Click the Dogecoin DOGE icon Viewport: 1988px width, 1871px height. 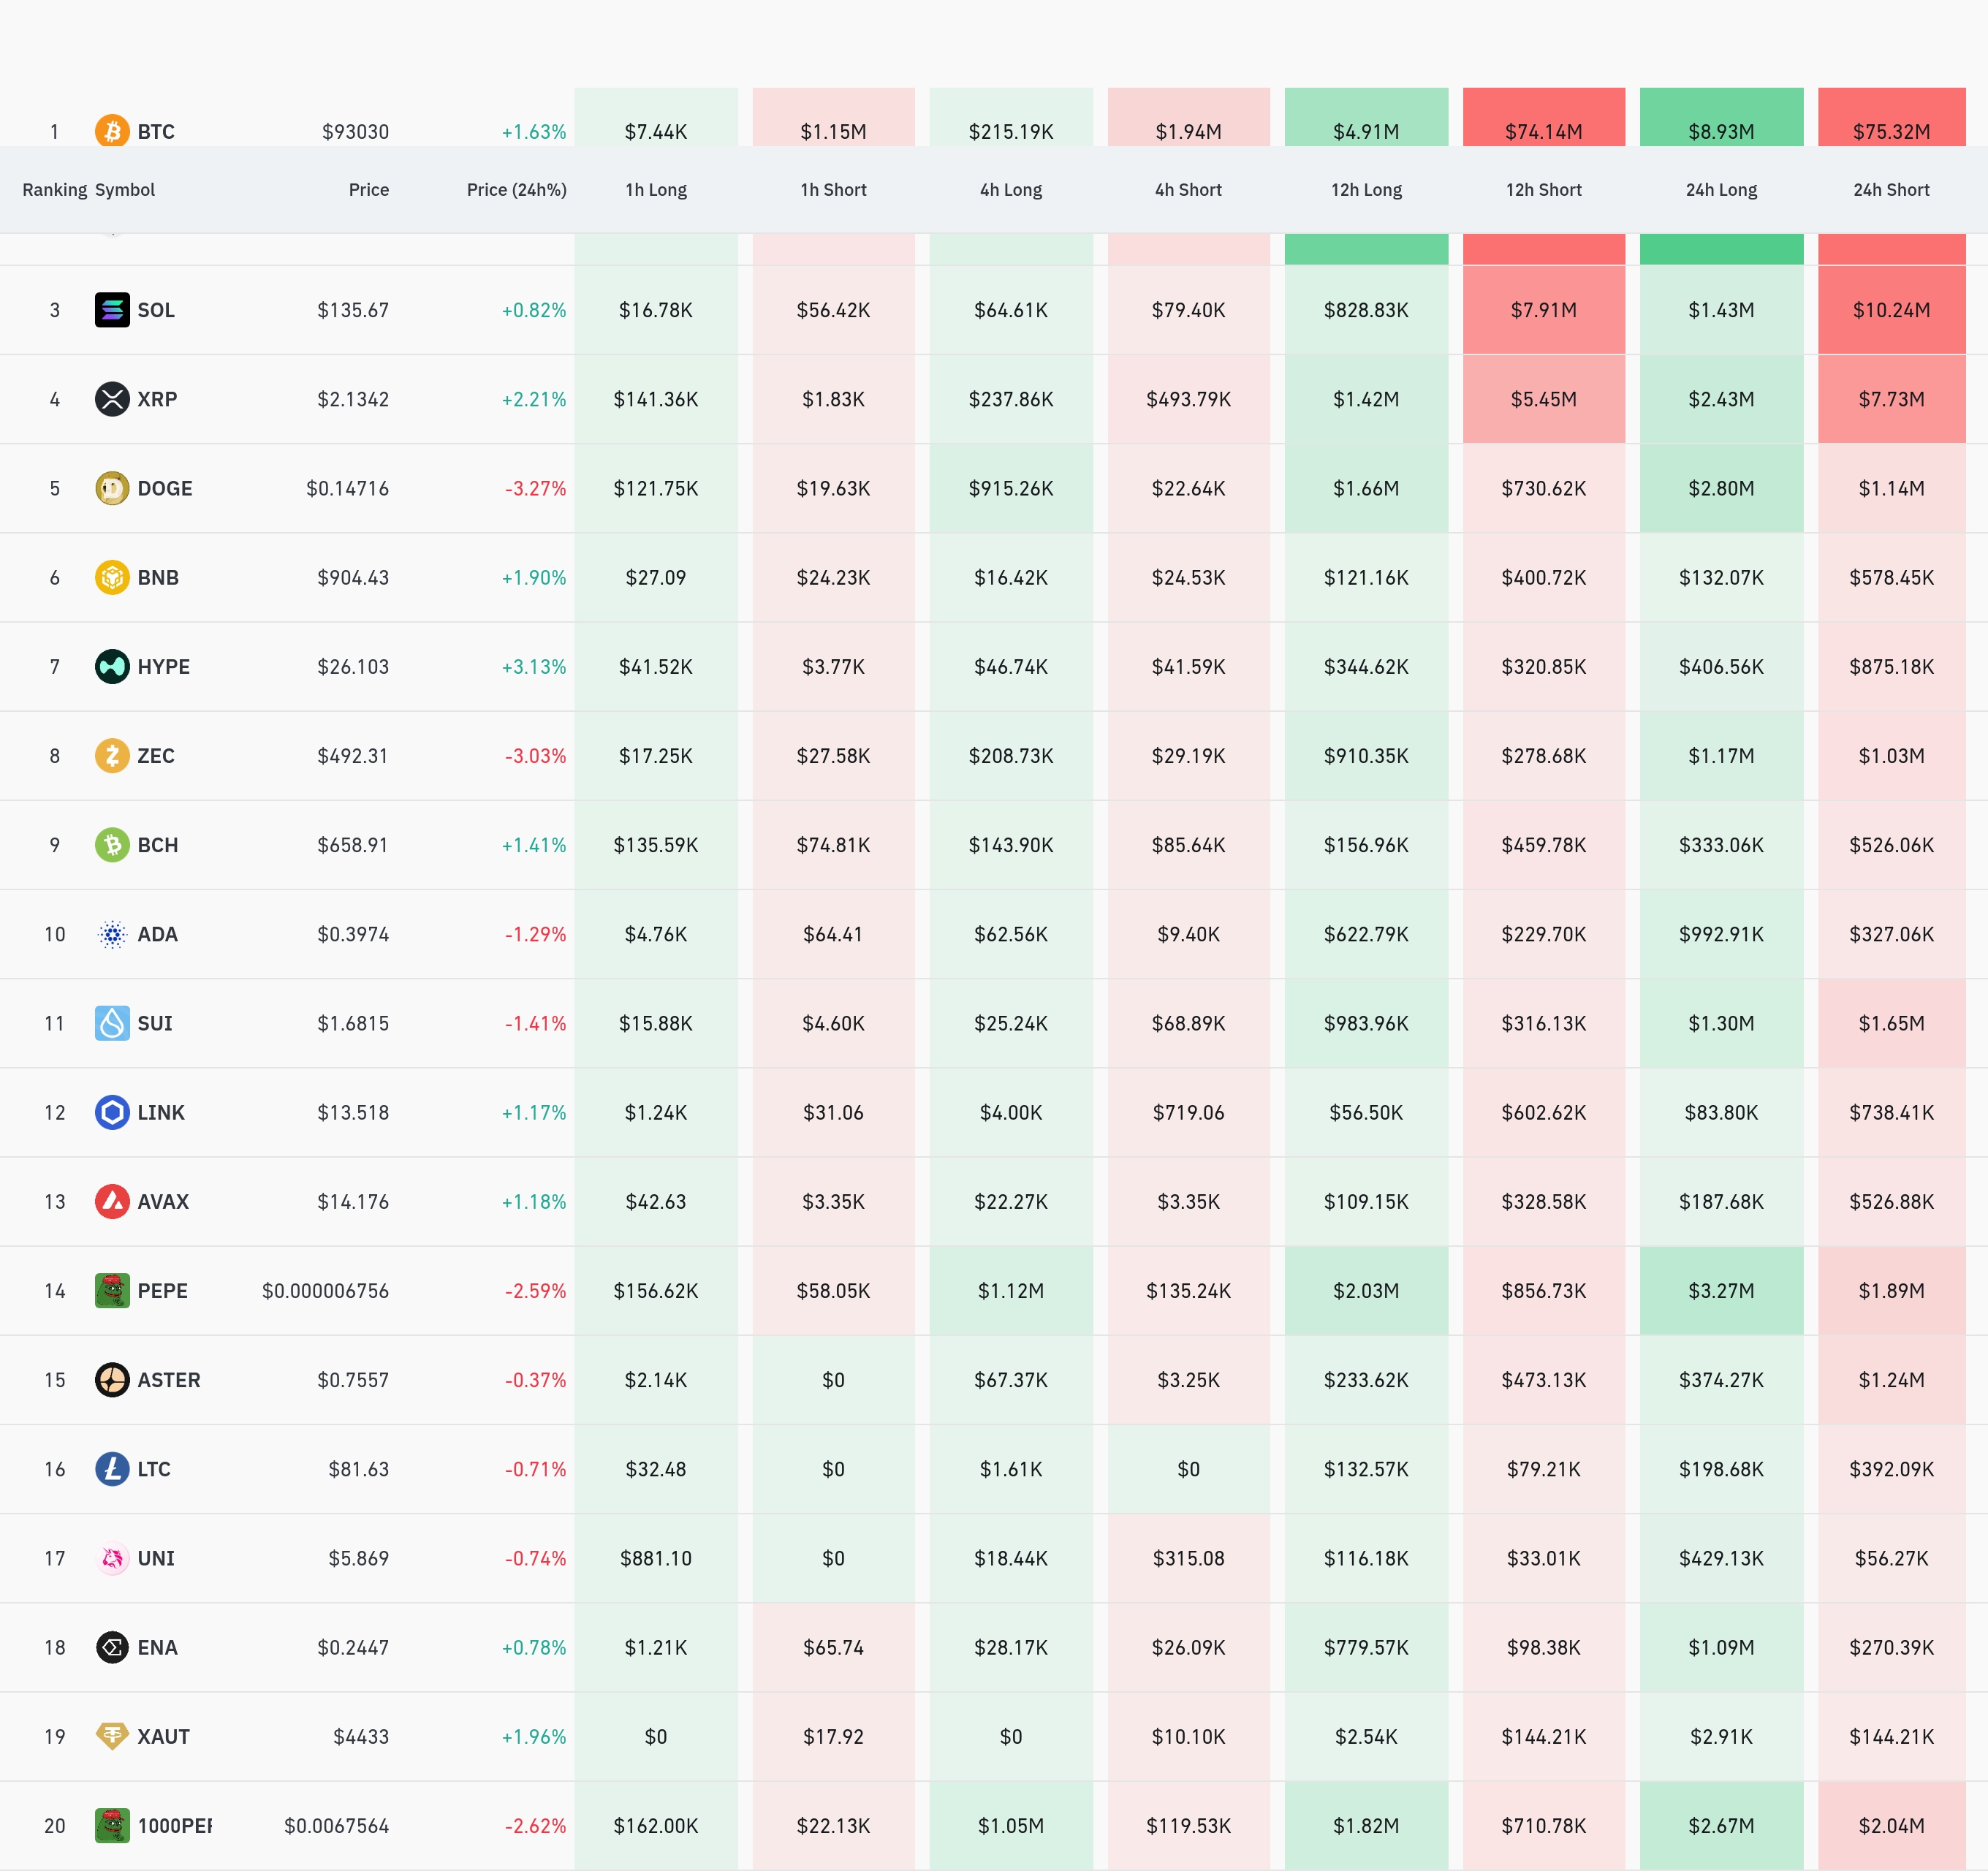pos(112,488)
